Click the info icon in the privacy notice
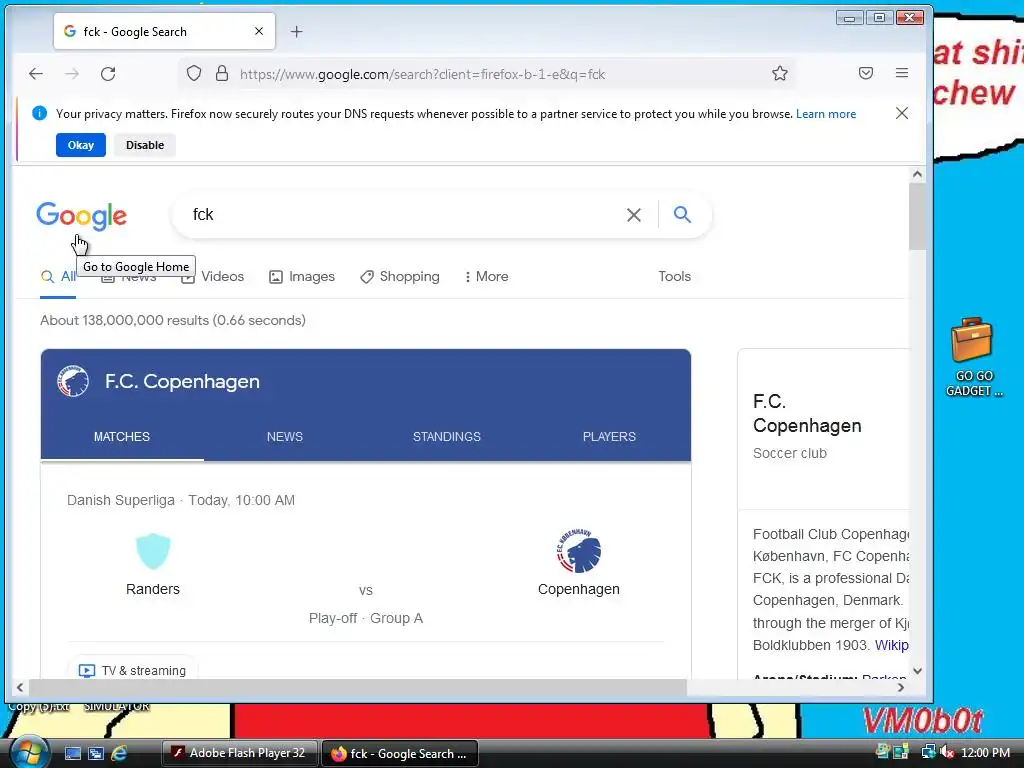The image size is (1024, 768). (x=39, y=113)
